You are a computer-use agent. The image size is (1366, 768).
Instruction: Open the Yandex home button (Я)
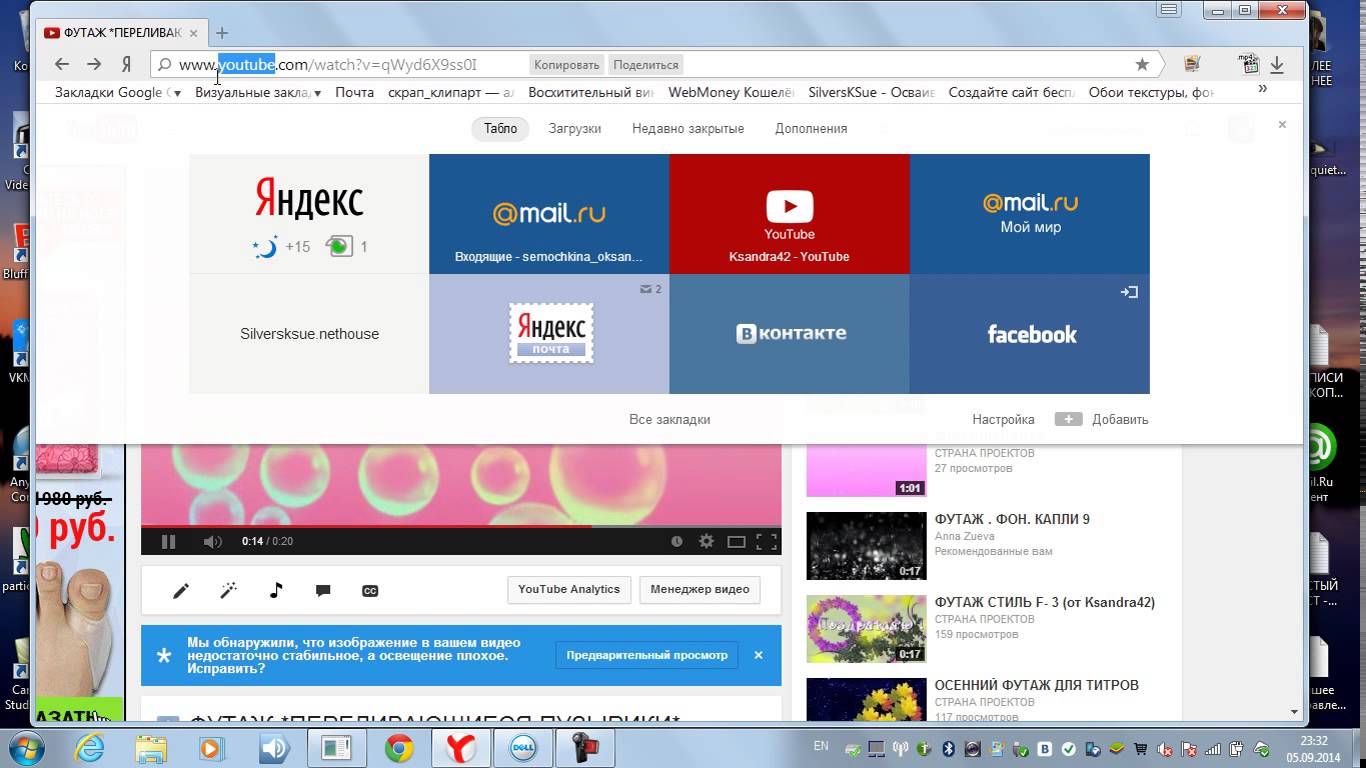coord(126,64)
